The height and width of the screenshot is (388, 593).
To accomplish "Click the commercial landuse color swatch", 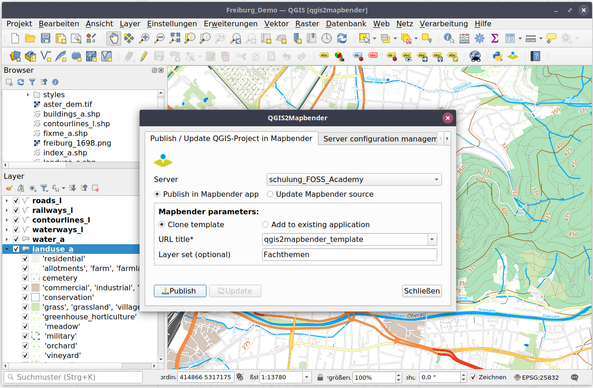I will pyautogui.click(x=36, y=288).
